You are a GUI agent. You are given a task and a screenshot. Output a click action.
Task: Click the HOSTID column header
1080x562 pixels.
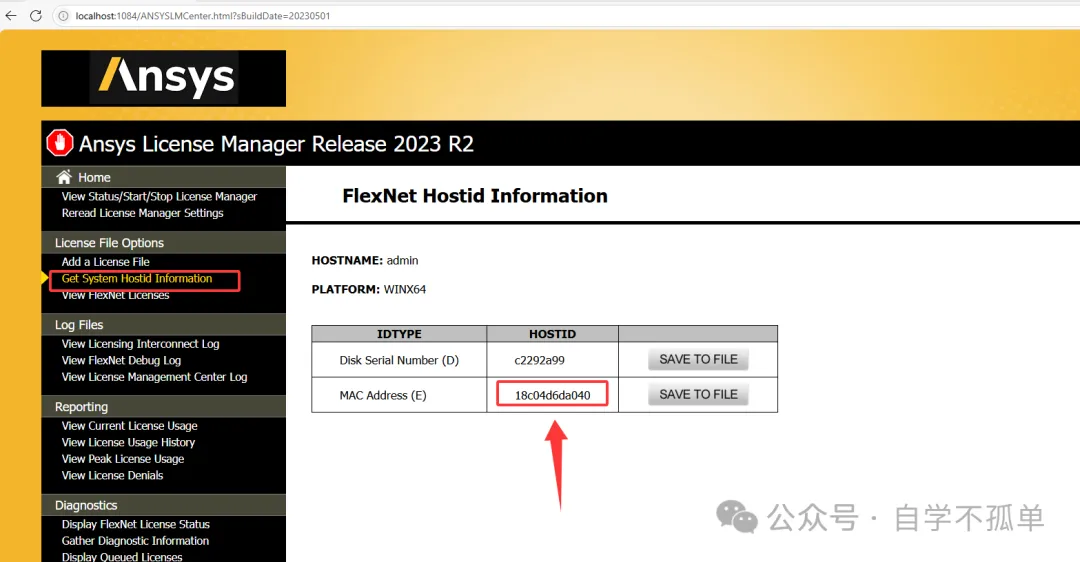click(552, 334)
